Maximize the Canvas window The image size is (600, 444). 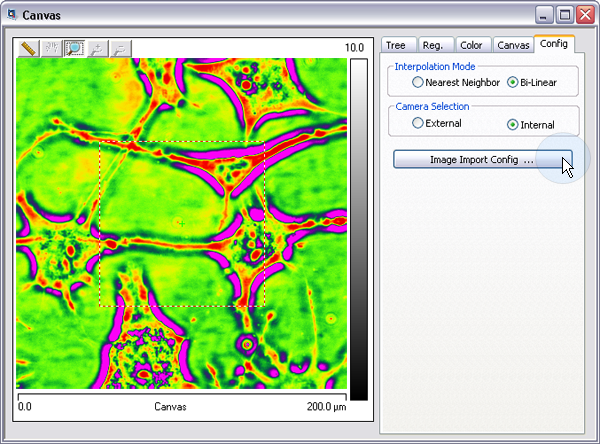[x=565, y=16]
